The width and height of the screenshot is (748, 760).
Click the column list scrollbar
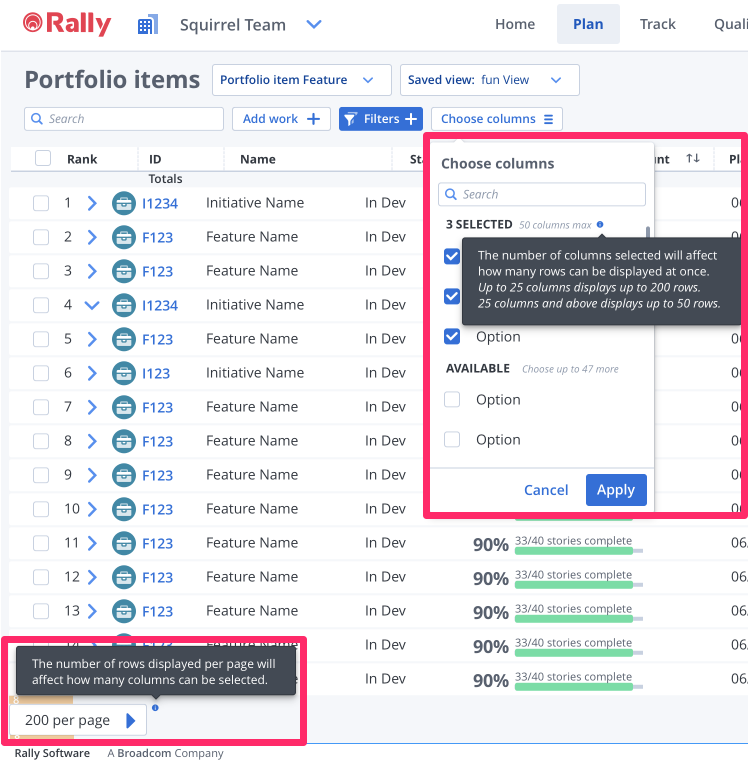point(648,232)
